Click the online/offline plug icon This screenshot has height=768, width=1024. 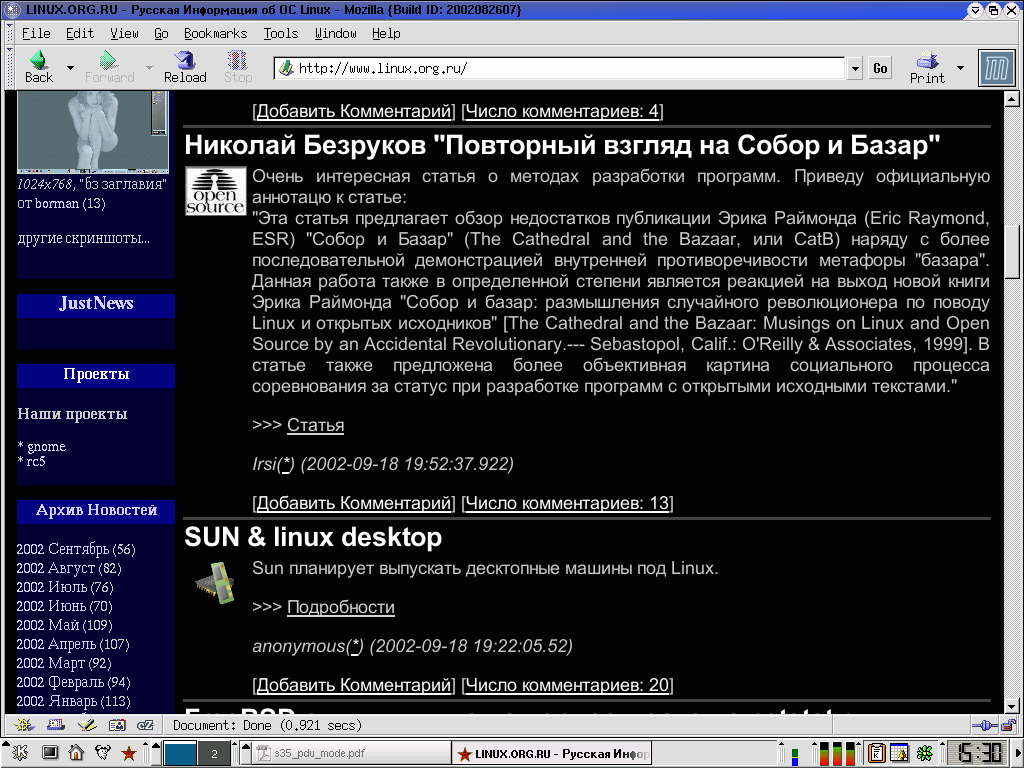tap(984, 725)
